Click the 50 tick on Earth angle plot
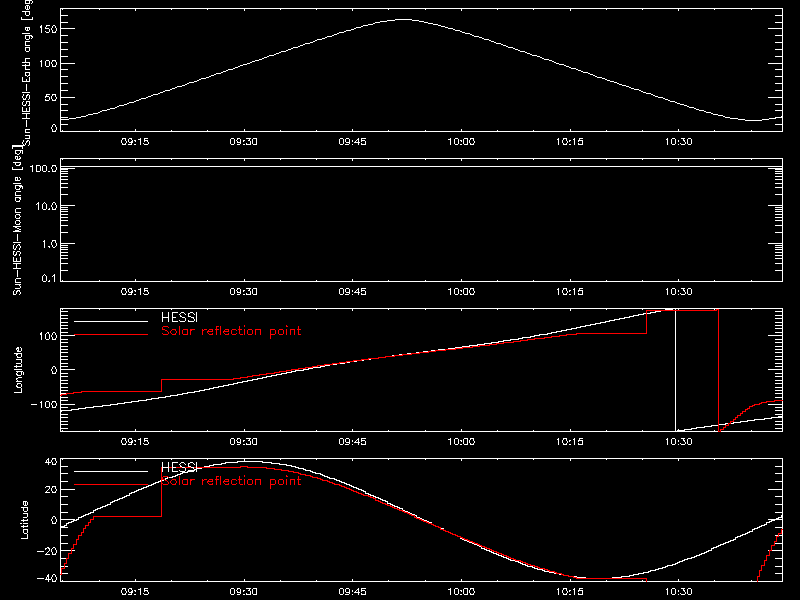Screen dimensions: 800x600 click(51, 97)
